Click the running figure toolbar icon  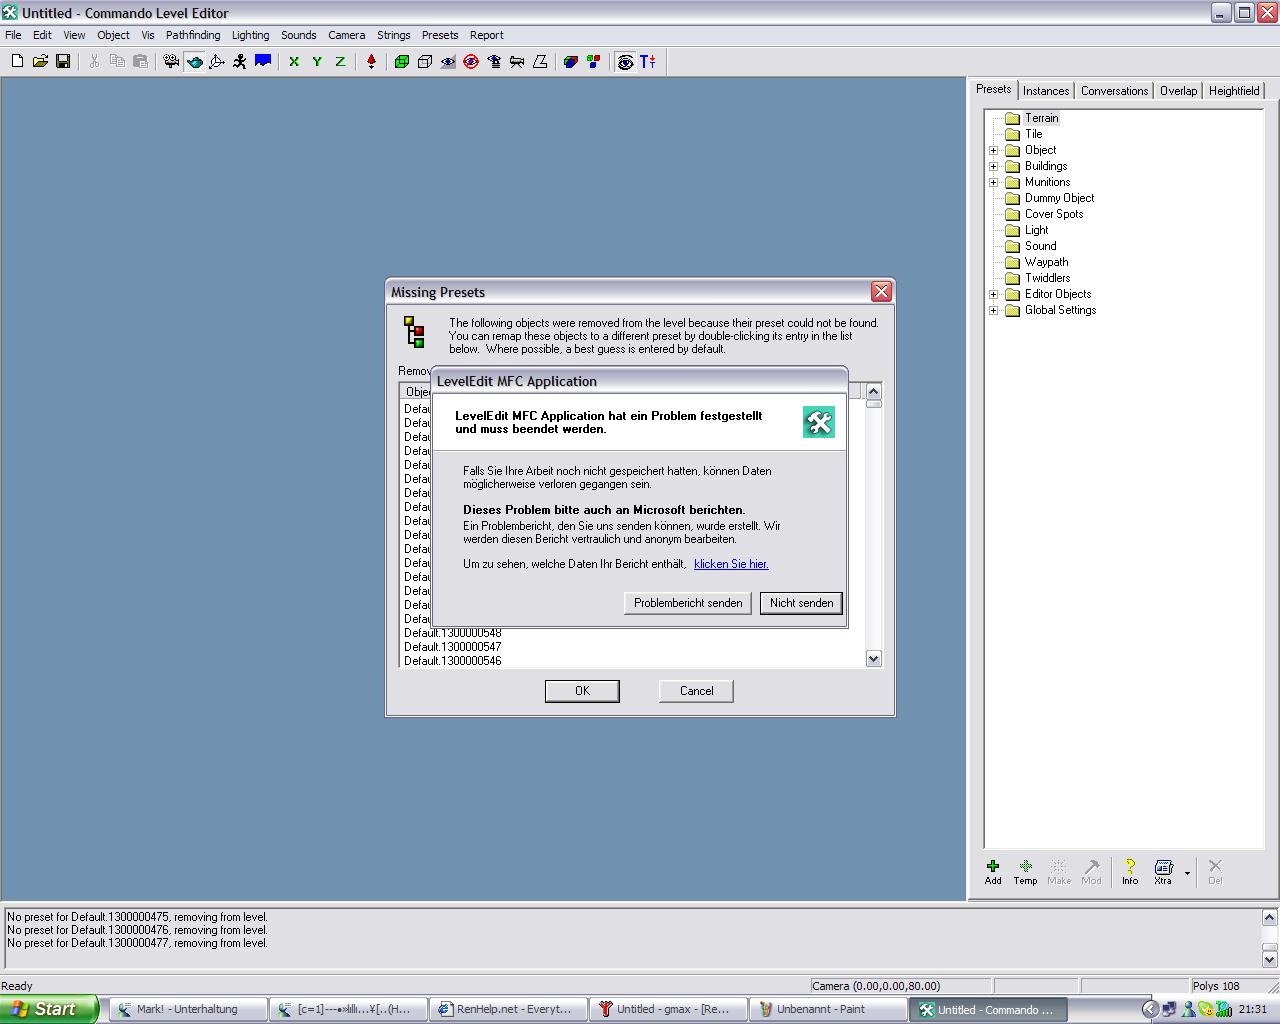coord(240,62)
